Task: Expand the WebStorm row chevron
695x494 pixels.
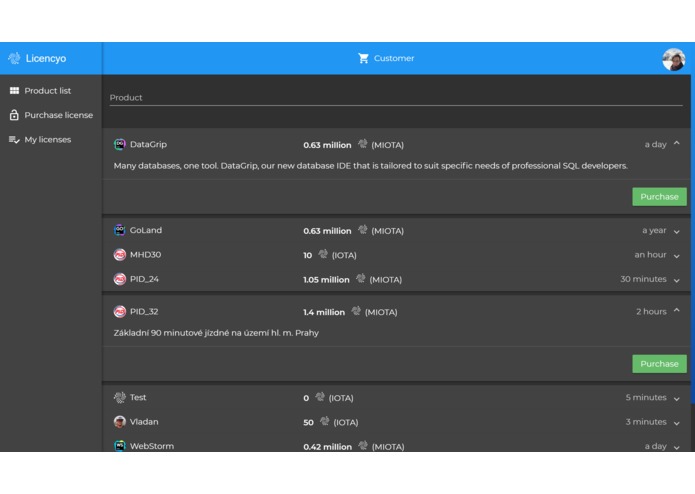Action: tap(676, 447)
